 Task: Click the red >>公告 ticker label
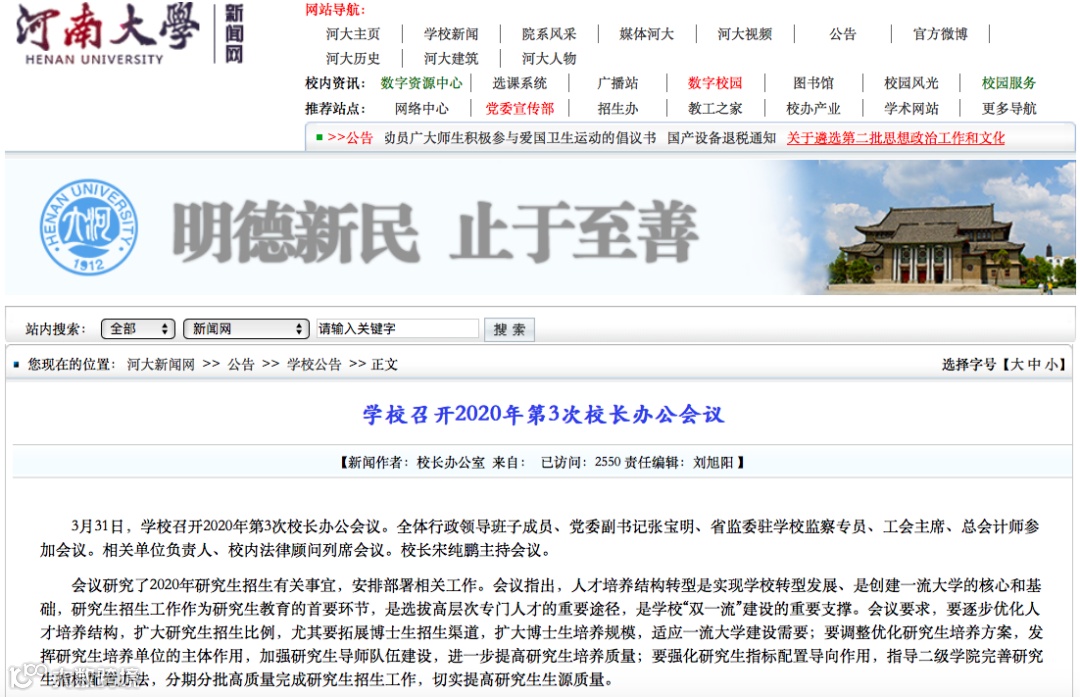pos(350,138)
